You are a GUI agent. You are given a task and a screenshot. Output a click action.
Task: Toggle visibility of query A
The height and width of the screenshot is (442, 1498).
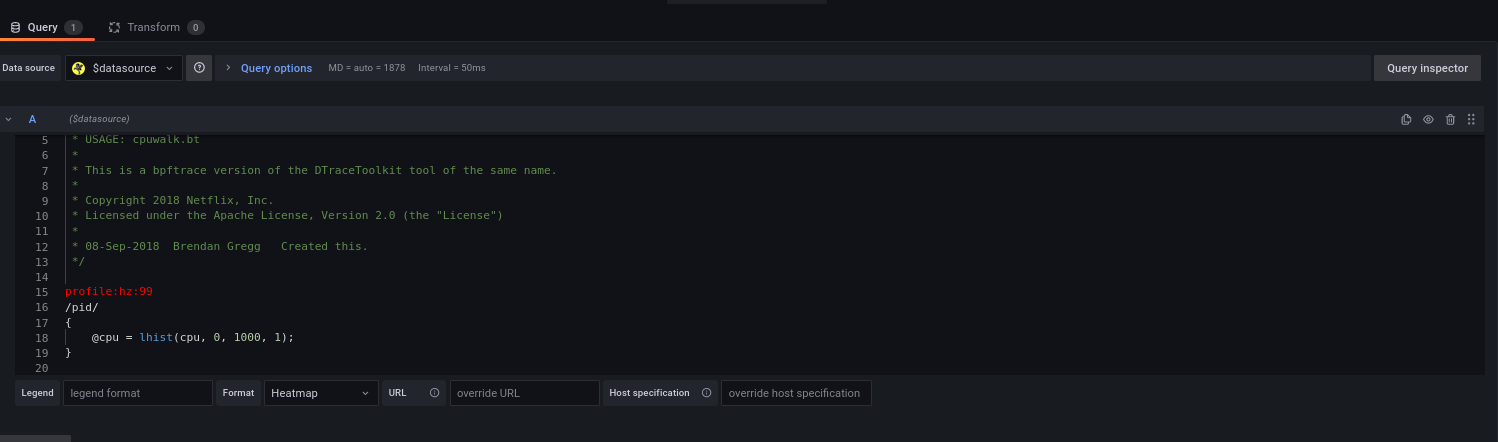(1428, 120)
